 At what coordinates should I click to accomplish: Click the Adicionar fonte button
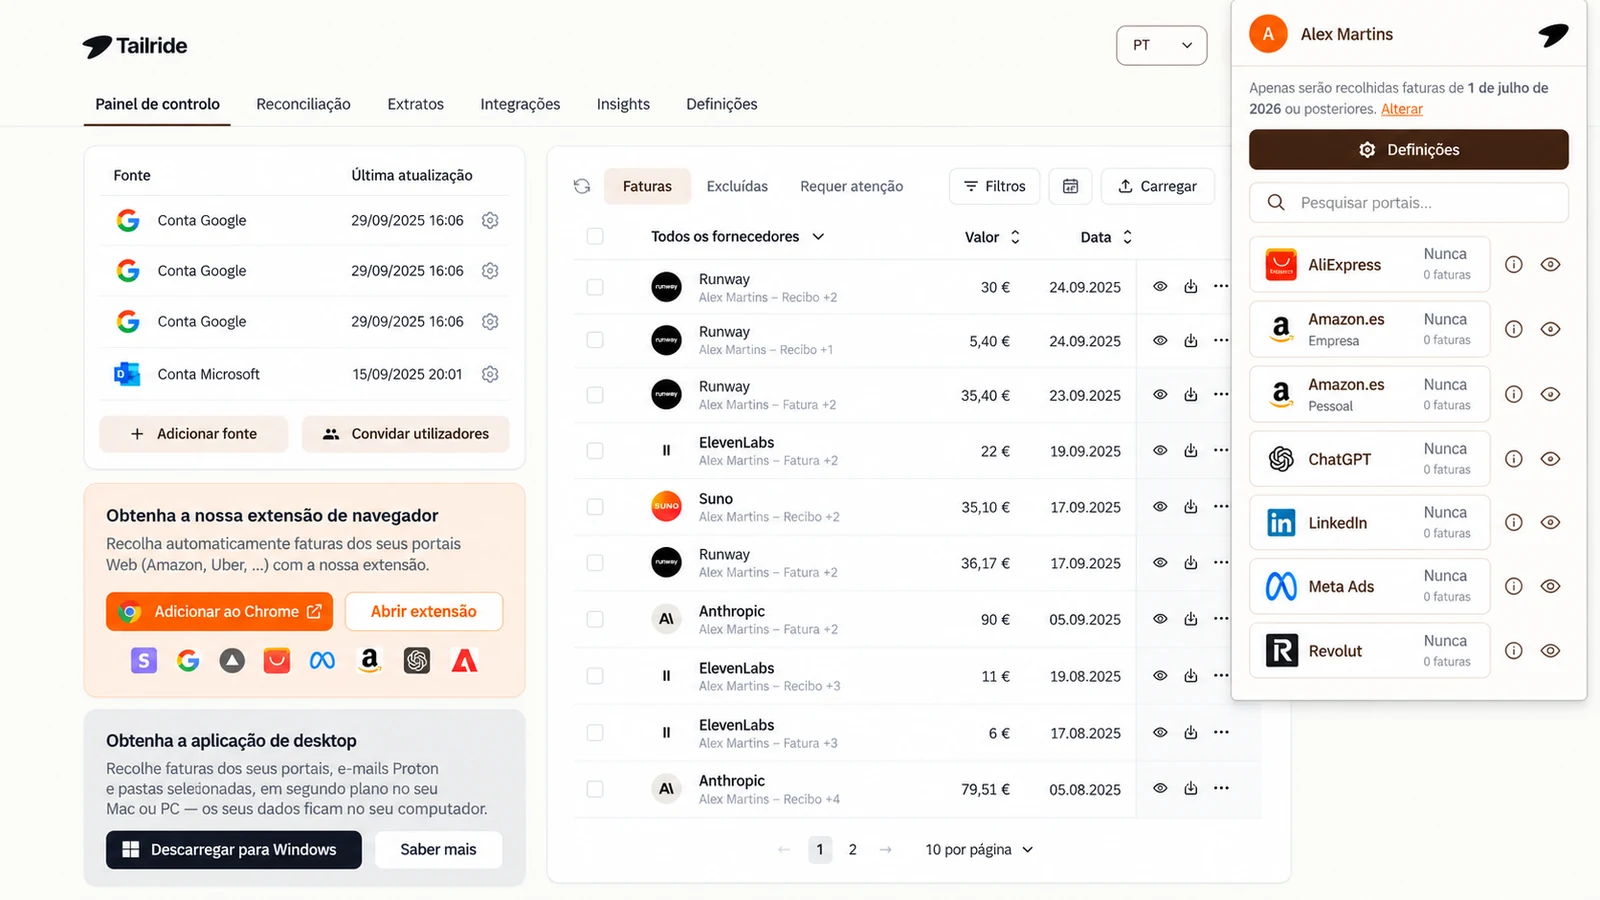pyautogui.click(x=194, y=434)
